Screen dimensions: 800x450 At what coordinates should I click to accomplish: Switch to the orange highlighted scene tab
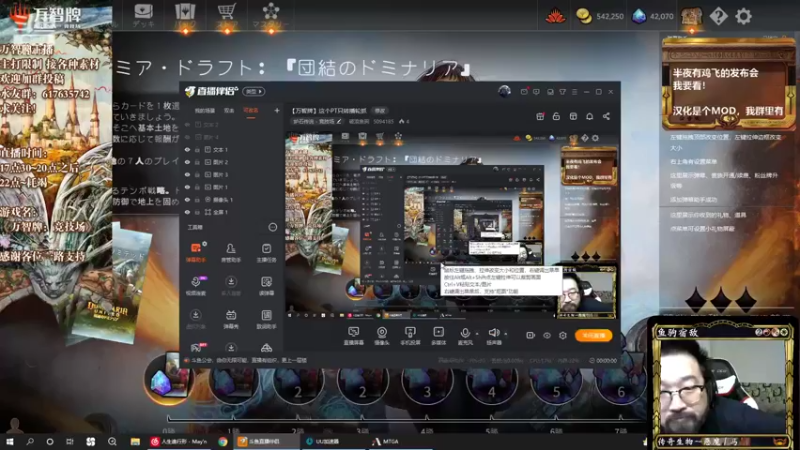coord(251,110)
